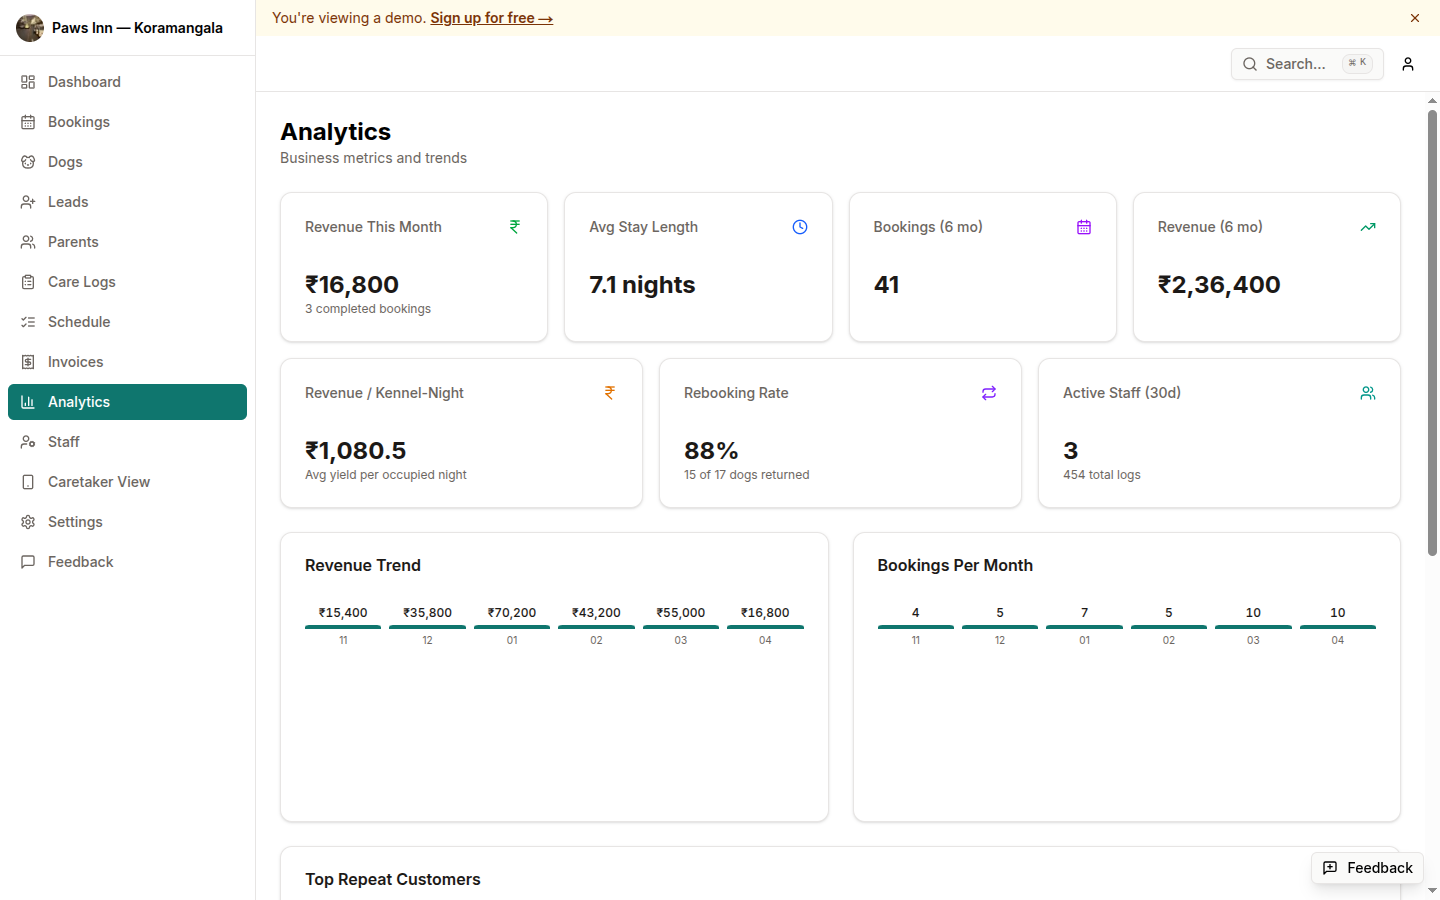Click the Leads icon in the sidebar

click(28, 201)
